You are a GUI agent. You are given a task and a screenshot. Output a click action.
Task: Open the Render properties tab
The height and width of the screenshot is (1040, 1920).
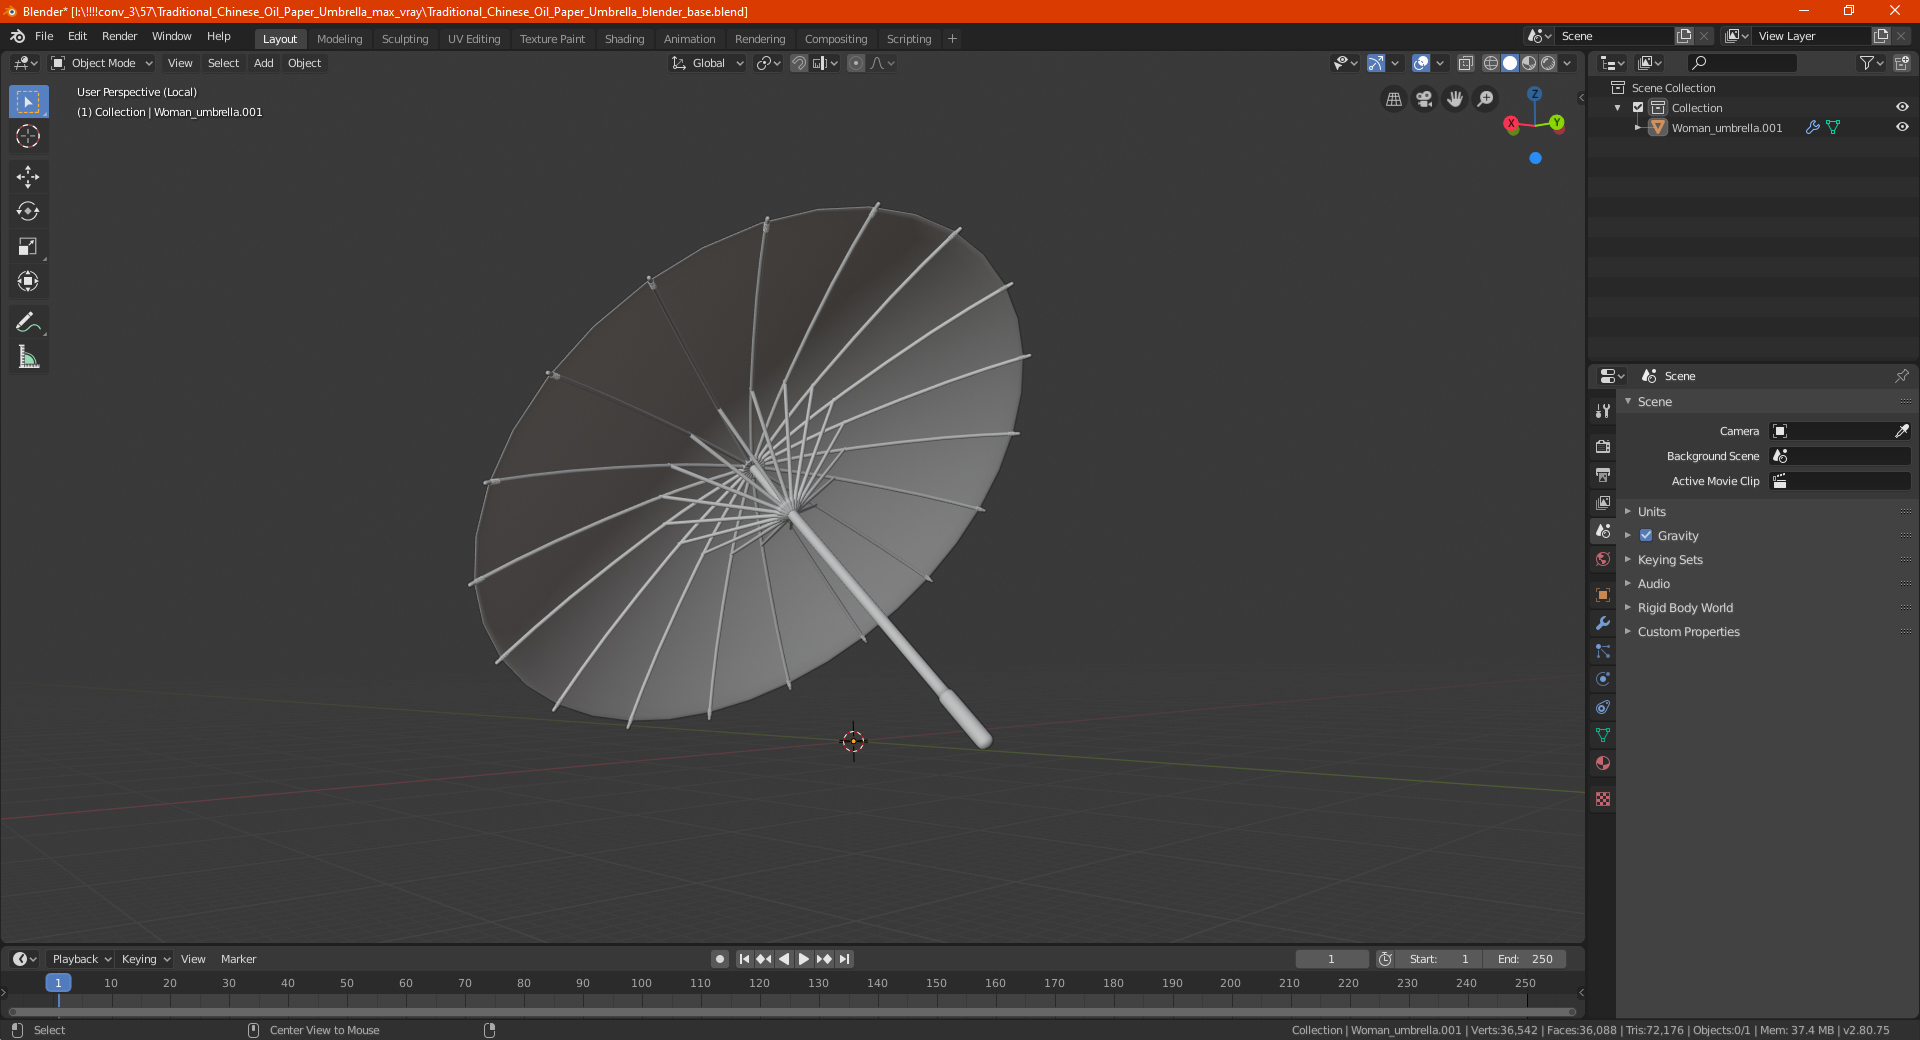[x=1603, y=446]
